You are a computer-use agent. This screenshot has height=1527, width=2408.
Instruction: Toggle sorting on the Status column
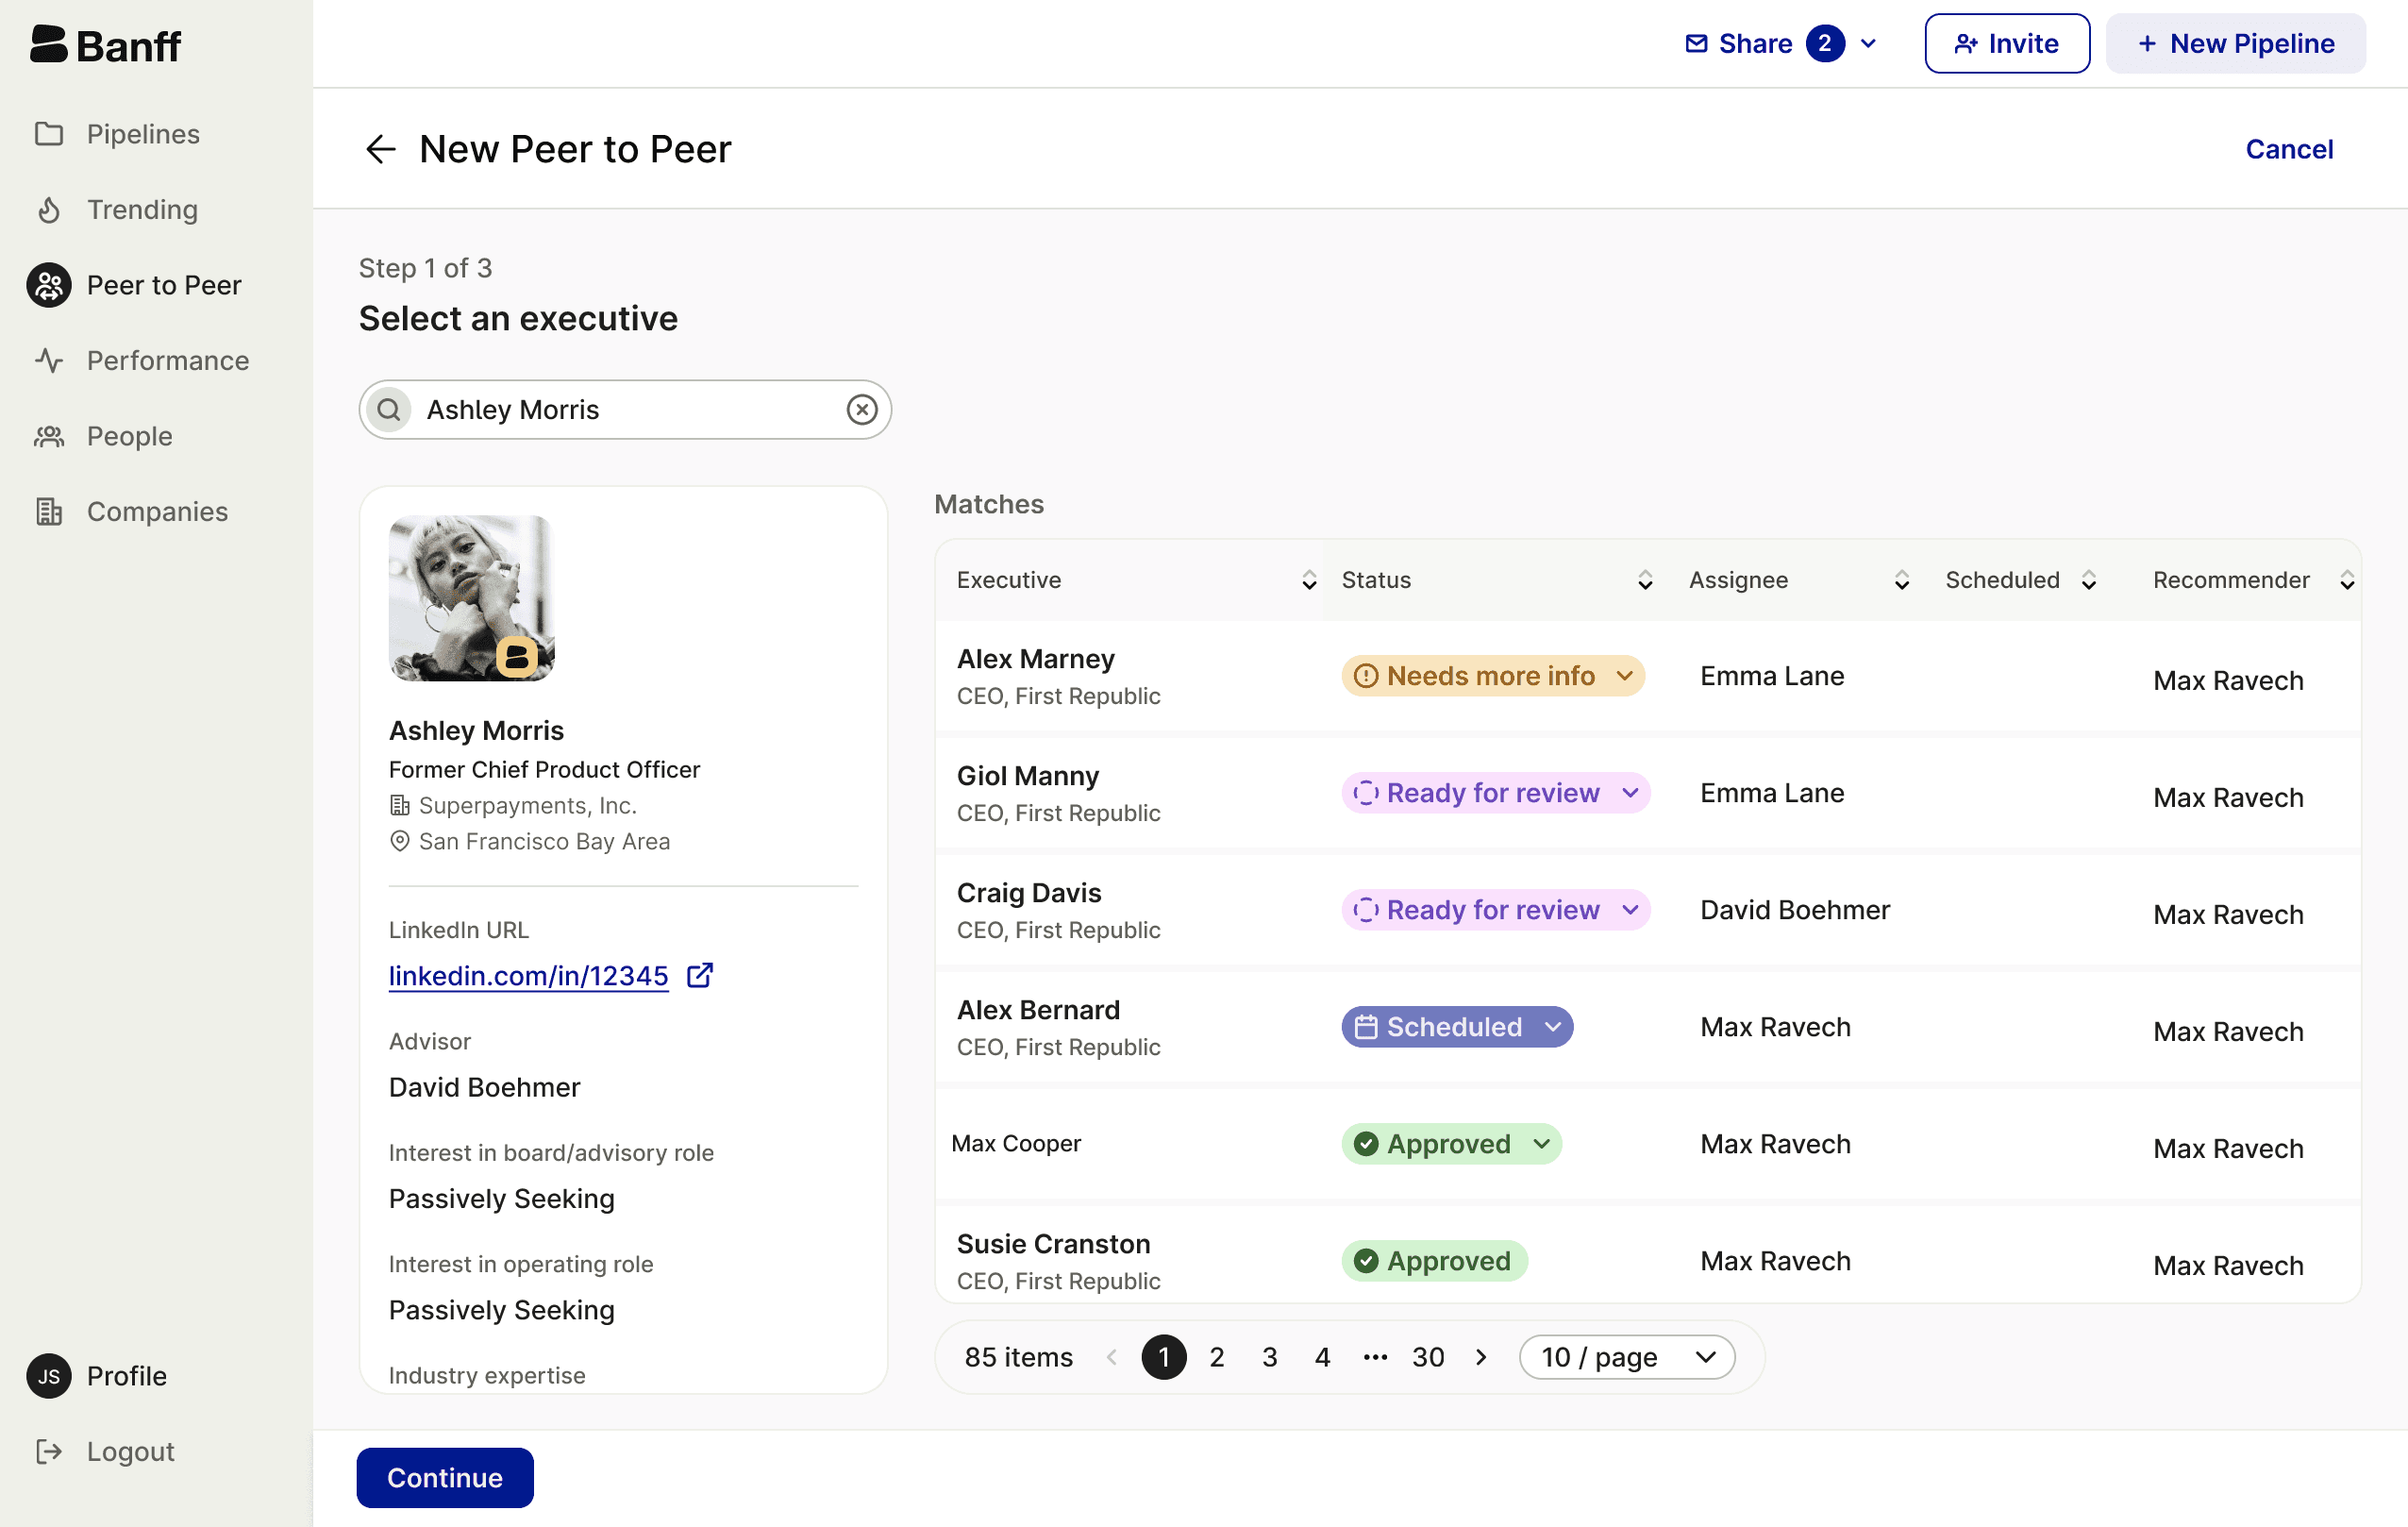[1644, 581]
